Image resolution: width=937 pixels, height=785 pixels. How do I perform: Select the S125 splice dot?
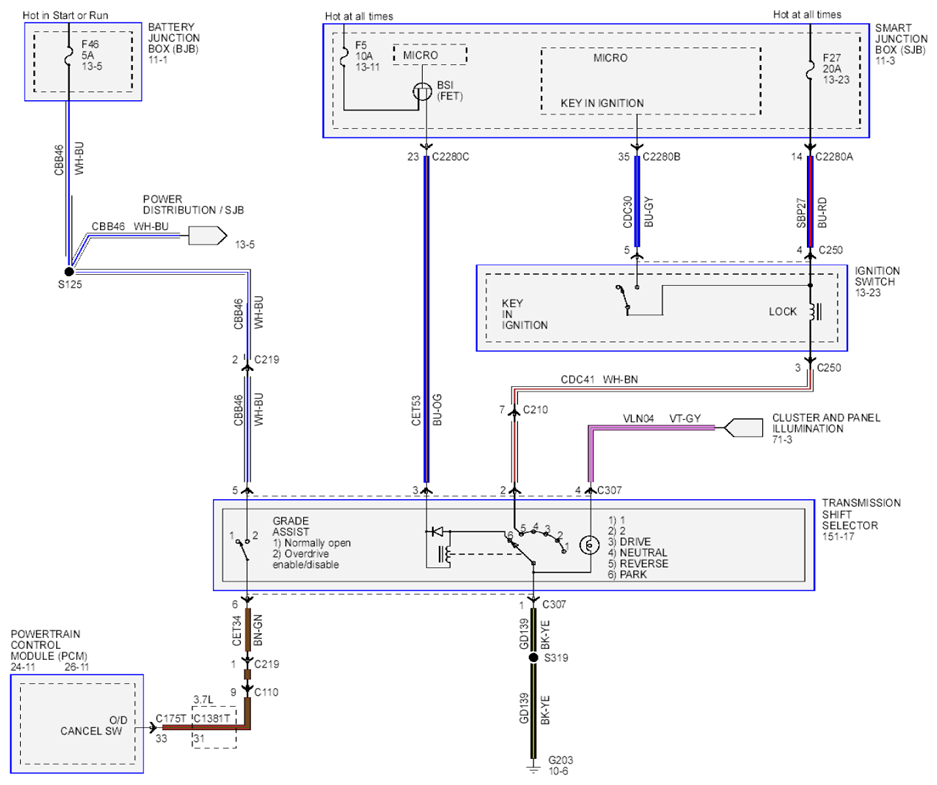click(69, 272)
